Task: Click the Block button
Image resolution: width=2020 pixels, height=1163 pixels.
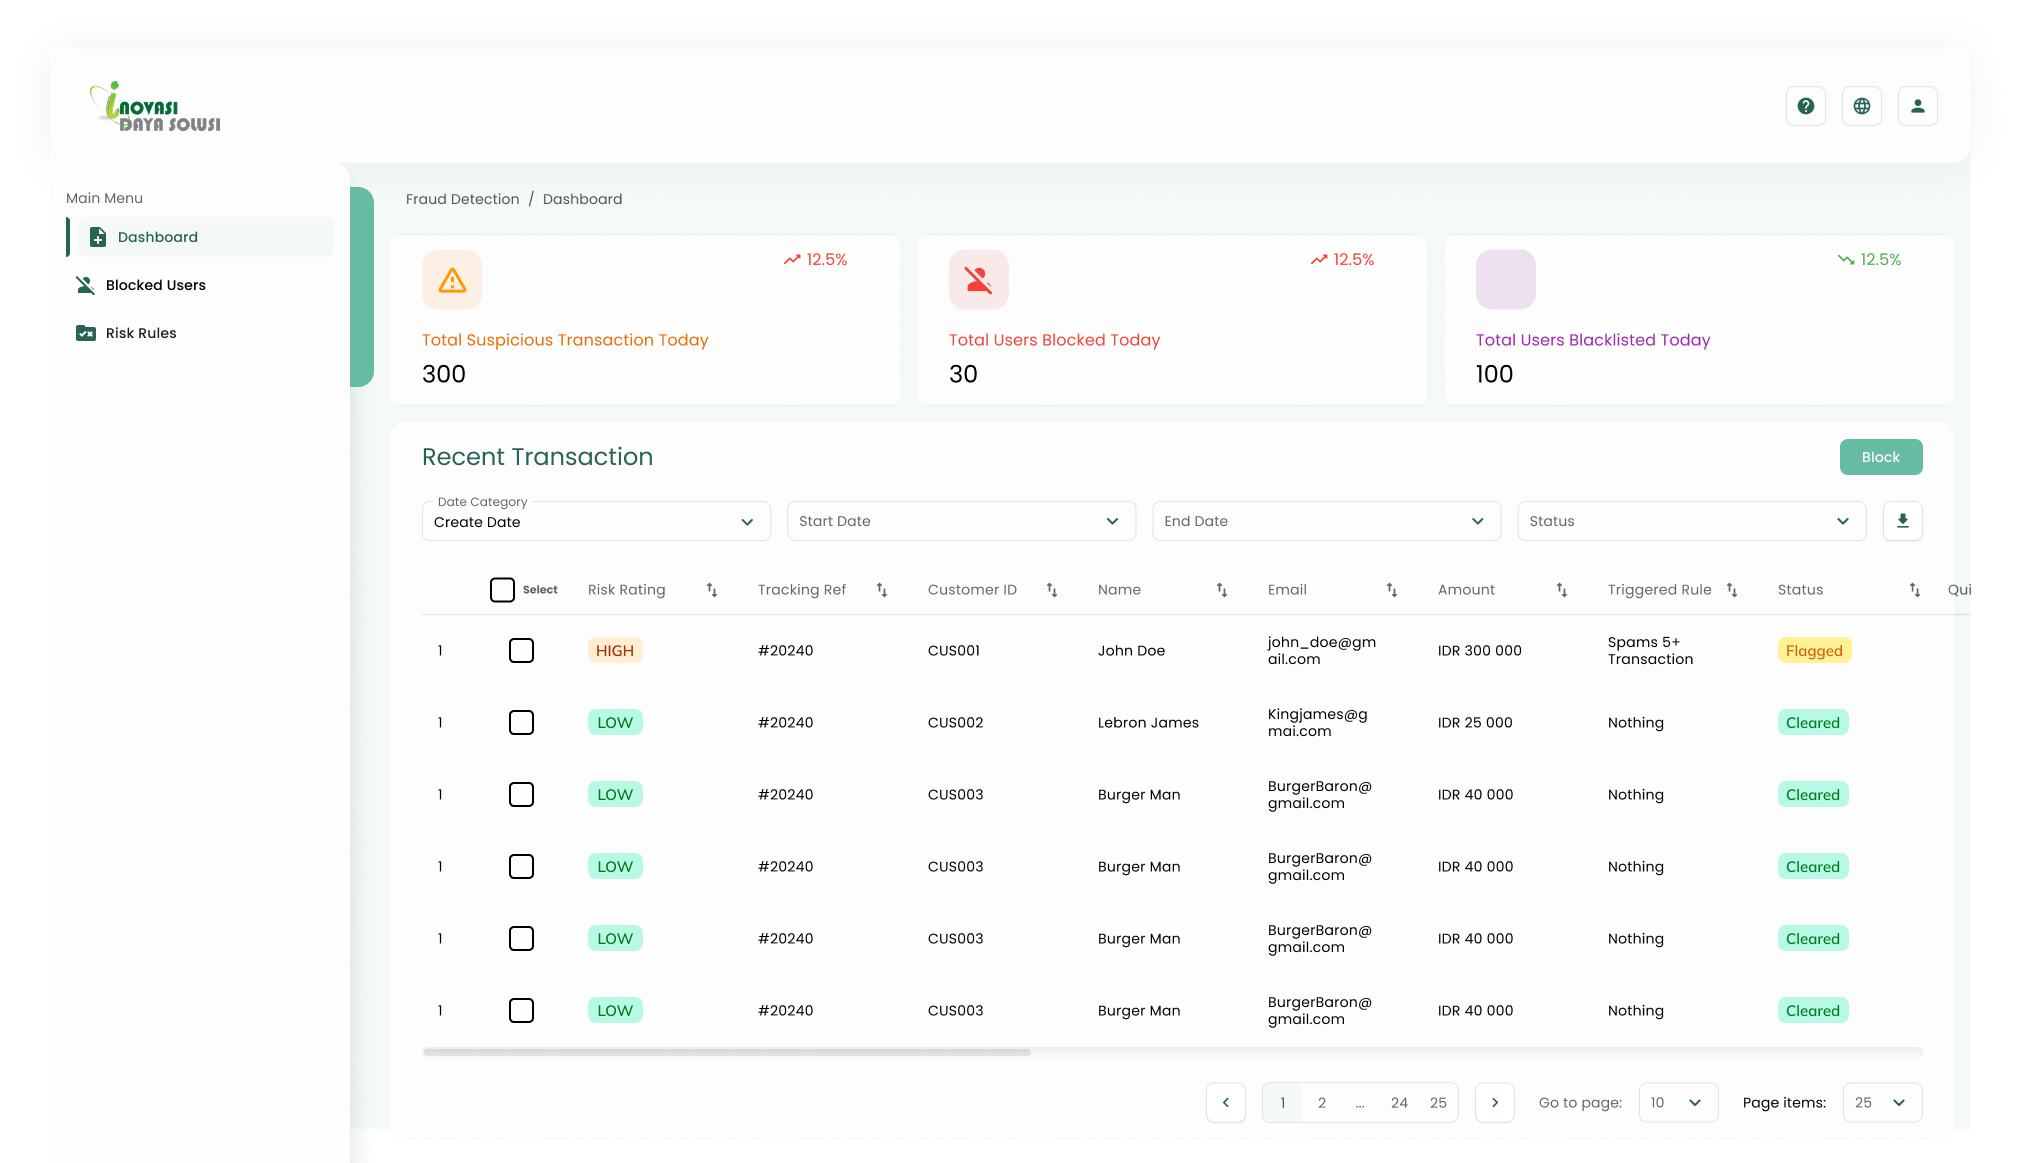Action: pyautogui.click(x=1880, y=457)
